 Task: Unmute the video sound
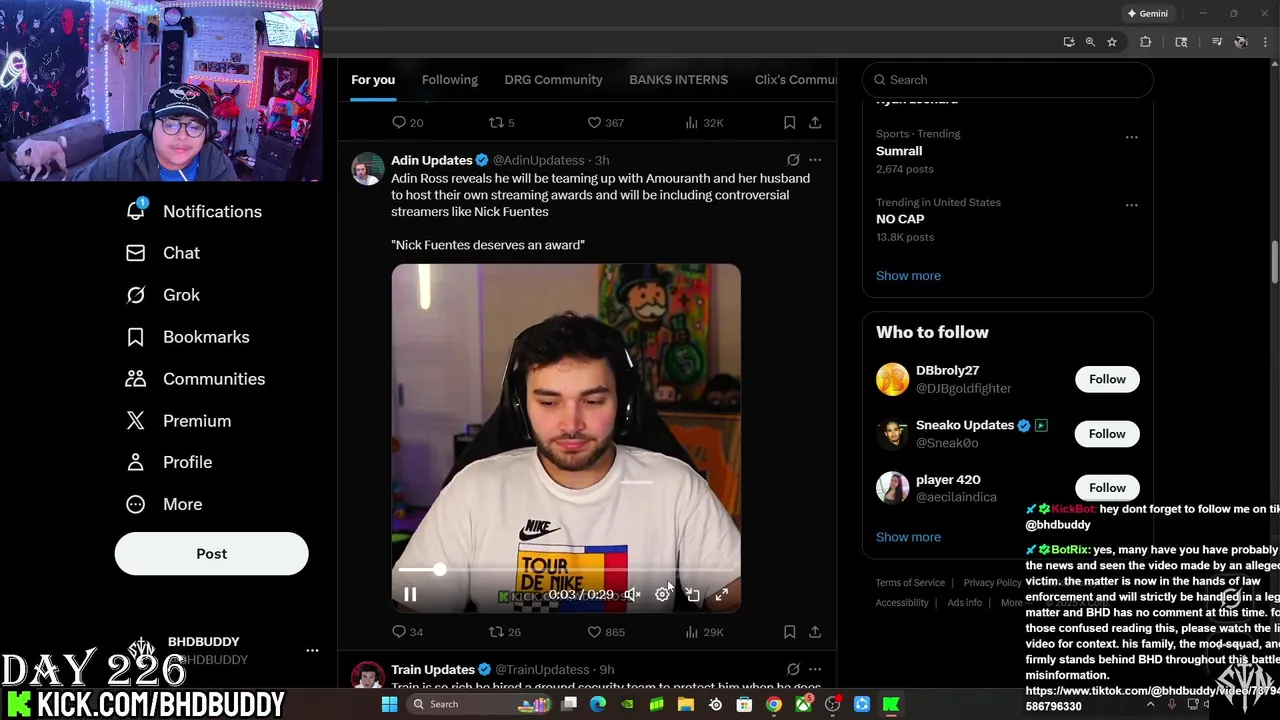[x=632, y=595]
